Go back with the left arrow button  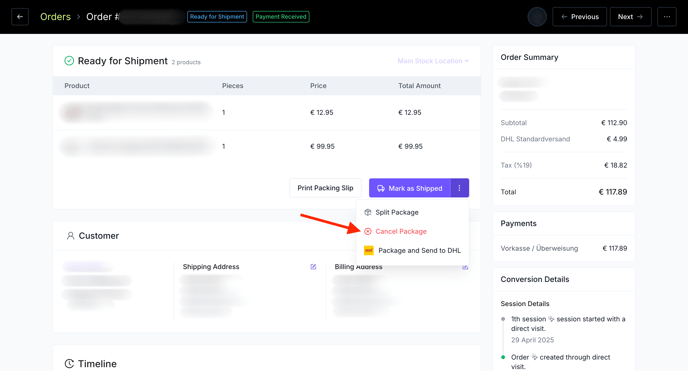point(20,17)
